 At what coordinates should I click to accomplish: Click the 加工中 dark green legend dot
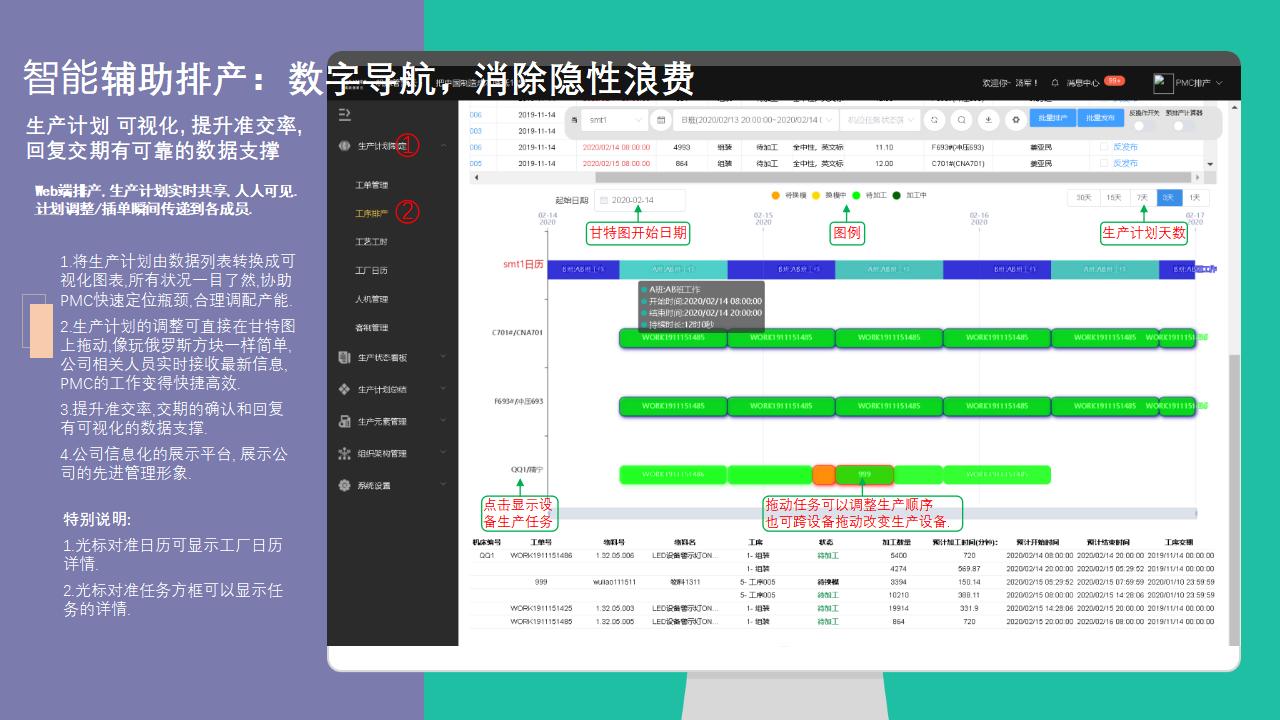click(897, 196)
